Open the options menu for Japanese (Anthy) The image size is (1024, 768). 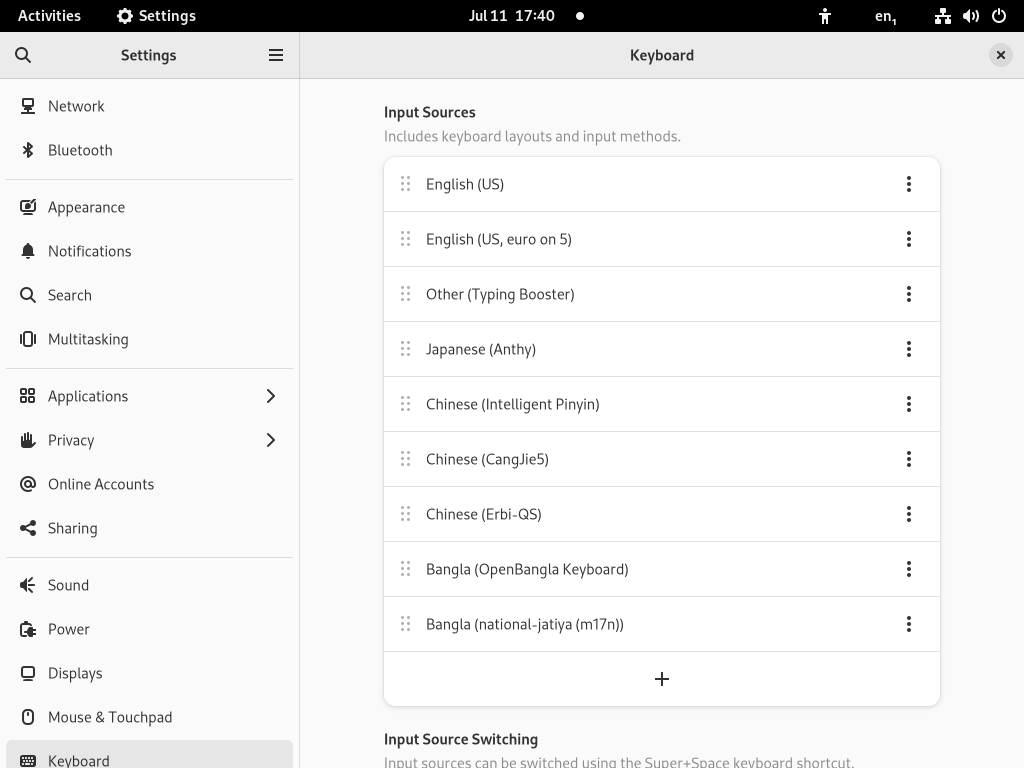(909, 349)
